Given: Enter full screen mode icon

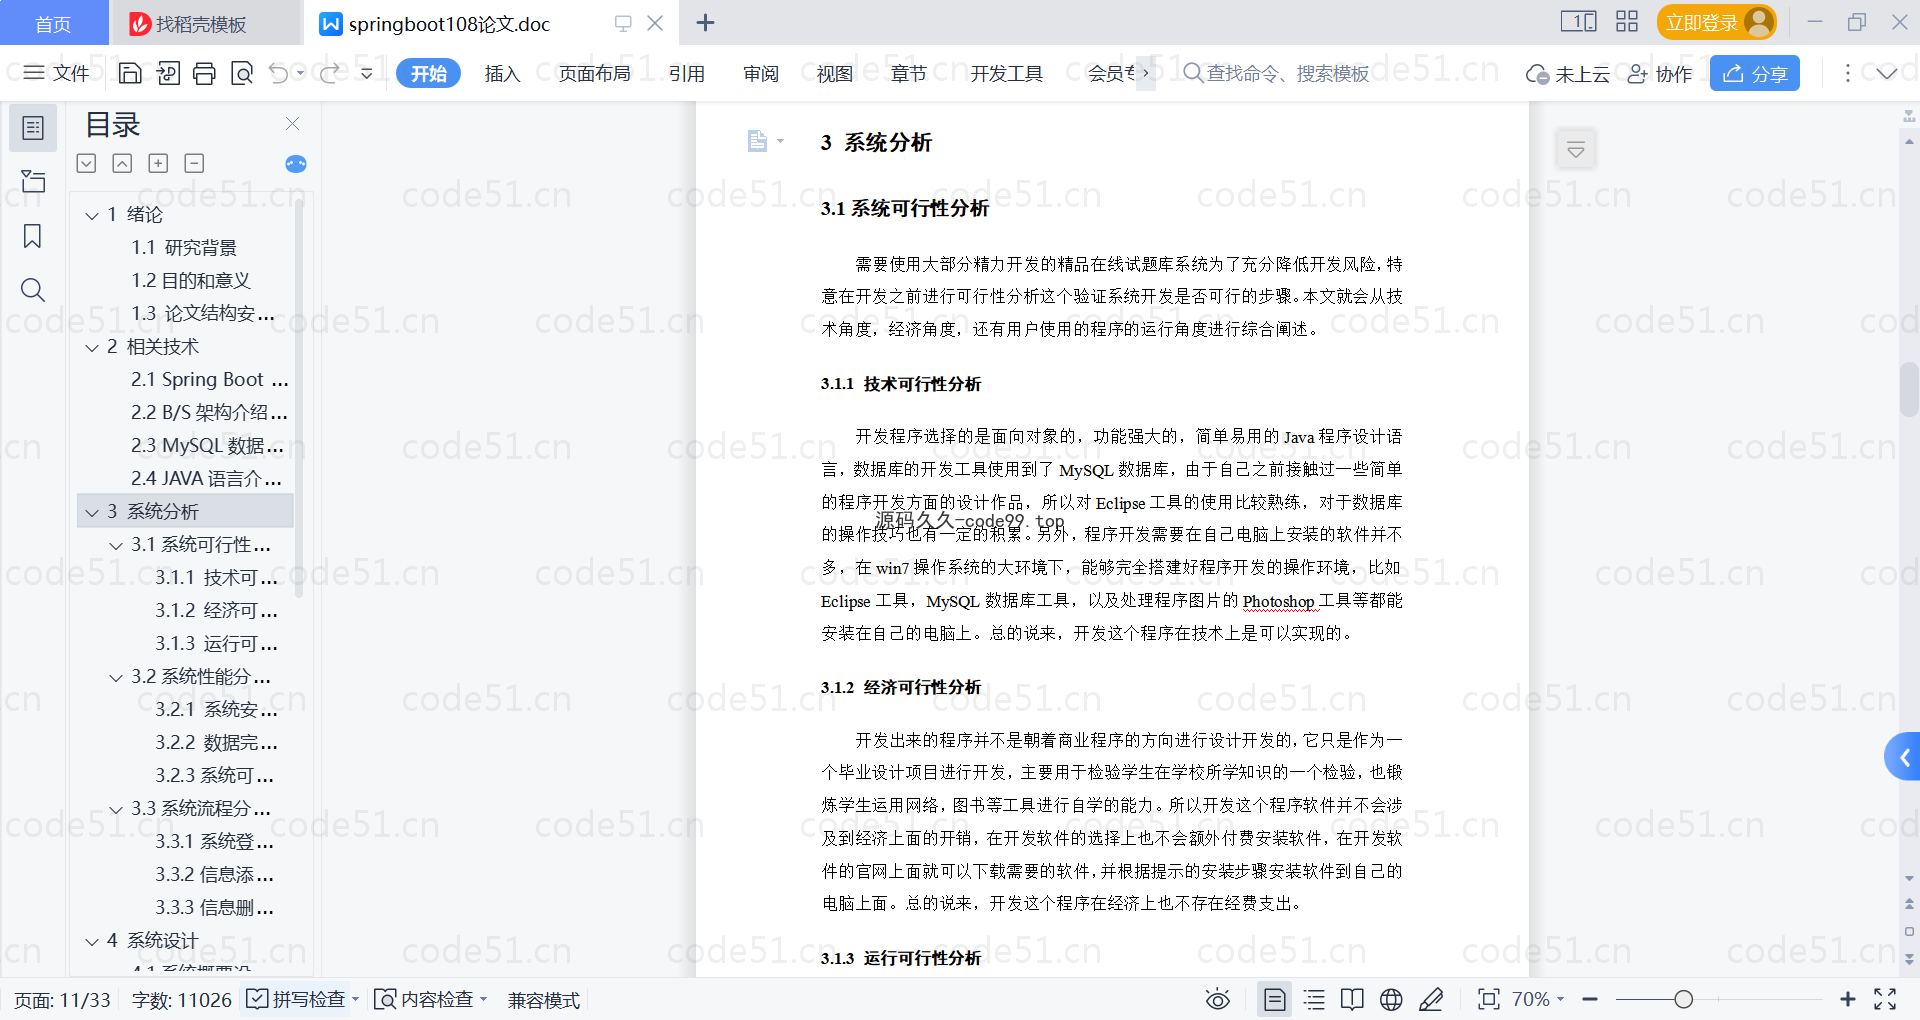Looking at the screenshot, I should coord(1885,999).
